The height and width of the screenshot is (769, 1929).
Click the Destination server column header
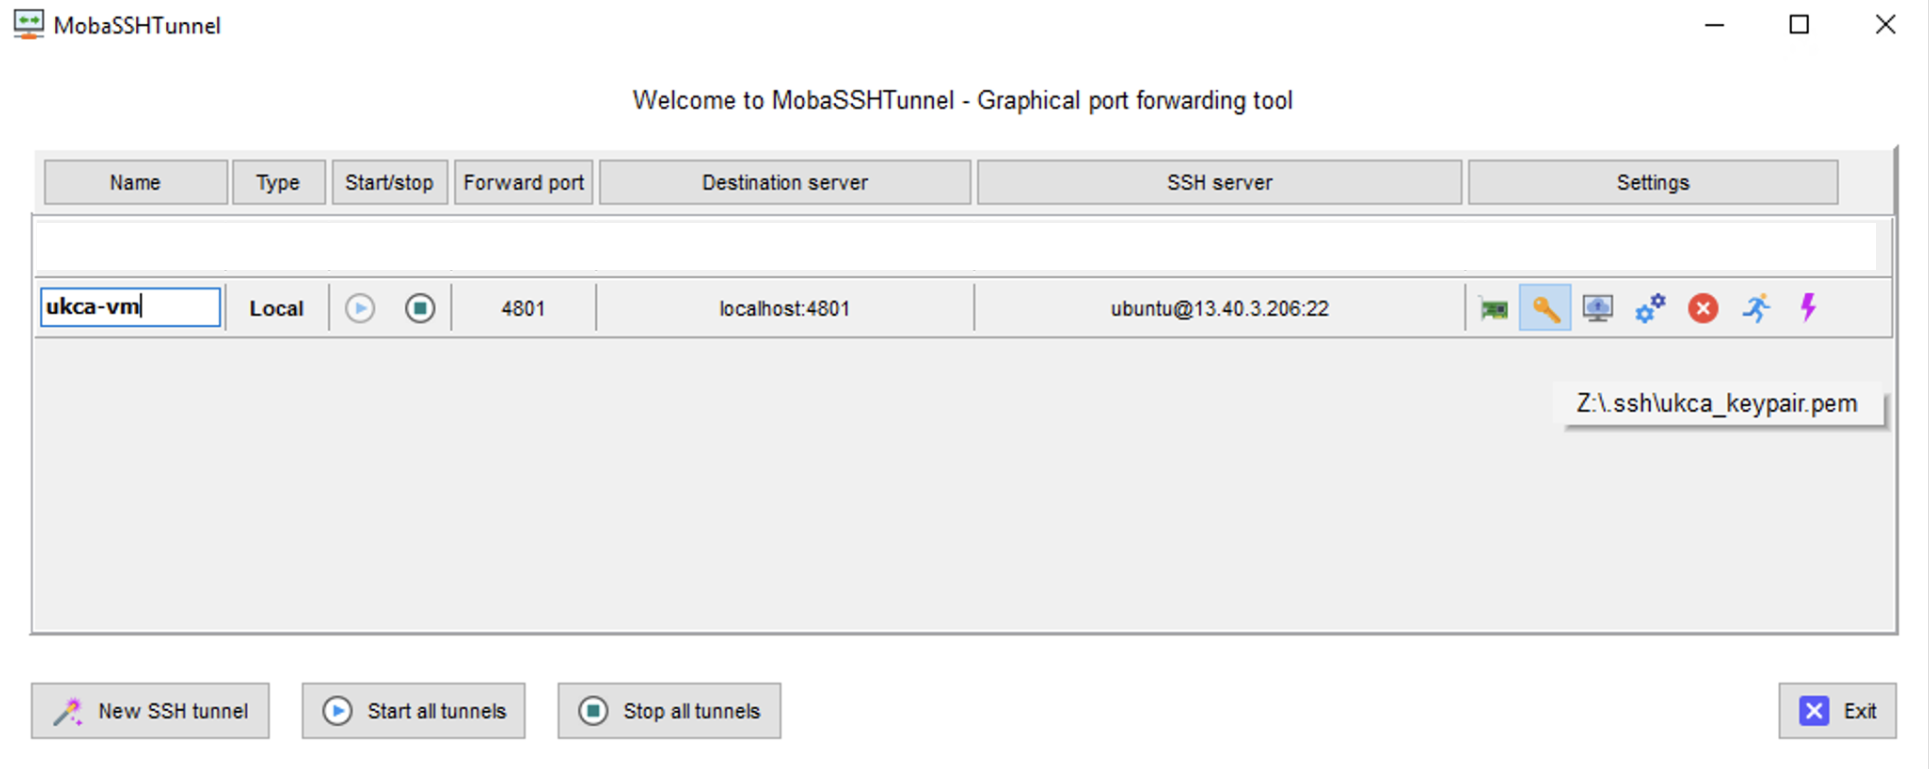(785, 182)
